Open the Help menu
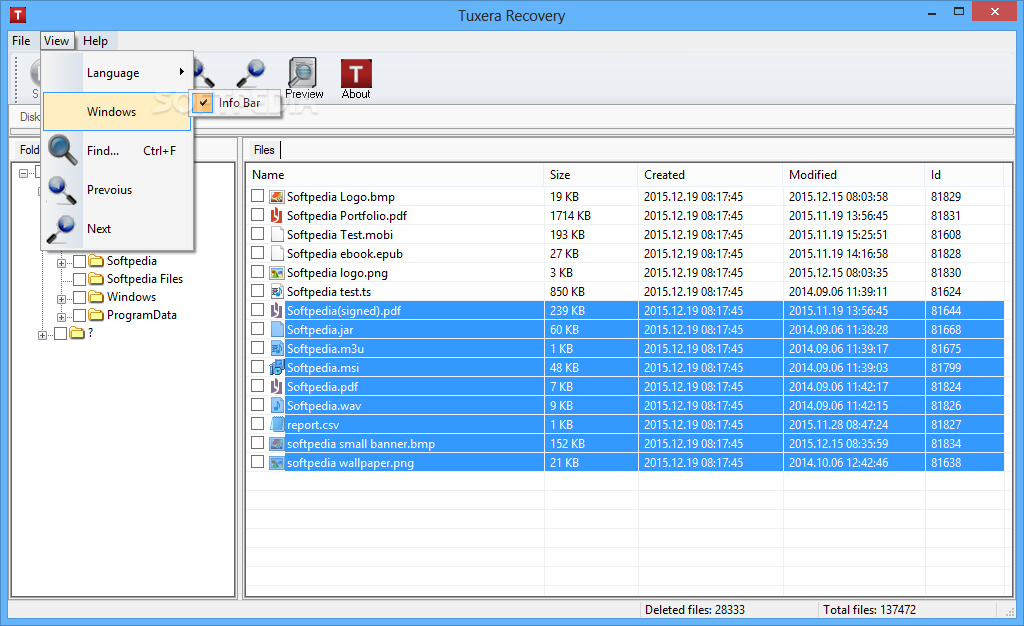 (95, 40)
